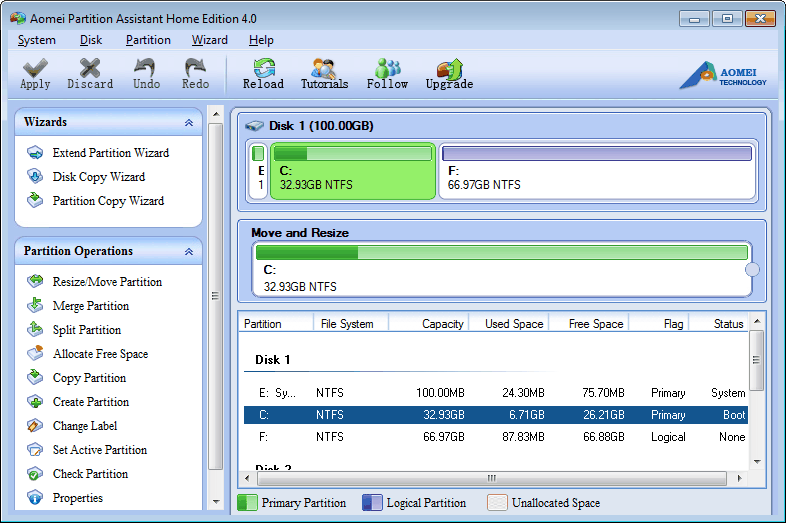The height and width of the screenshot is (523, 786).
Task: Select the C: partition block in Disk 1
Action: (x=353, y=171)
